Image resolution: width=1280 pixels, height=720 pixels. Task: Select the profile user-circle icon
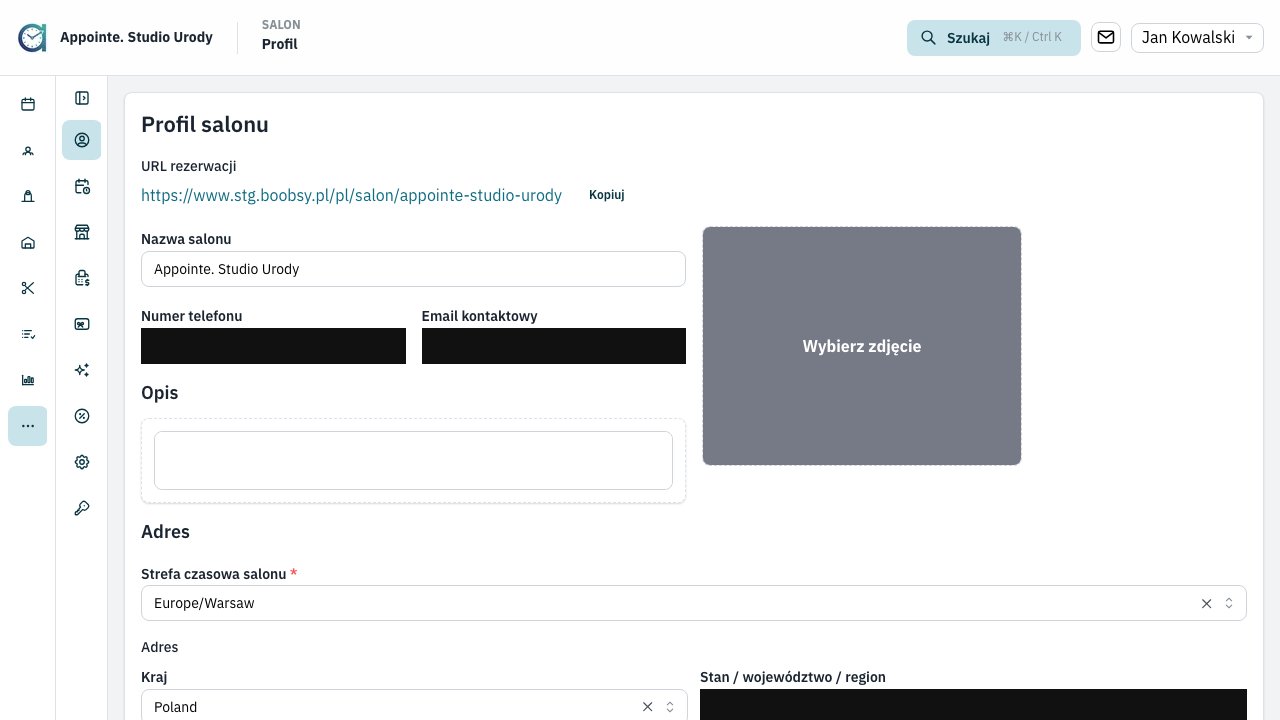(82, 140)
